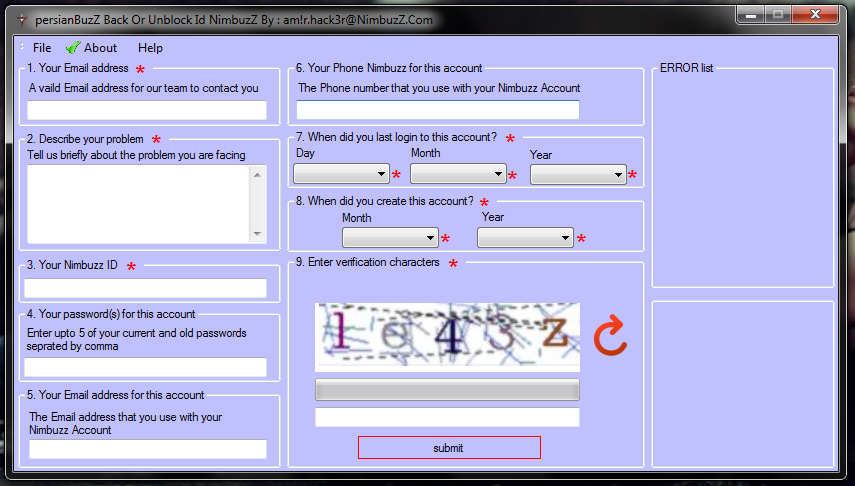Viewport: 855px width, 486px height.
Task: Click 'A vaild Email address for our team' text
Action: [x=143, y=88]
